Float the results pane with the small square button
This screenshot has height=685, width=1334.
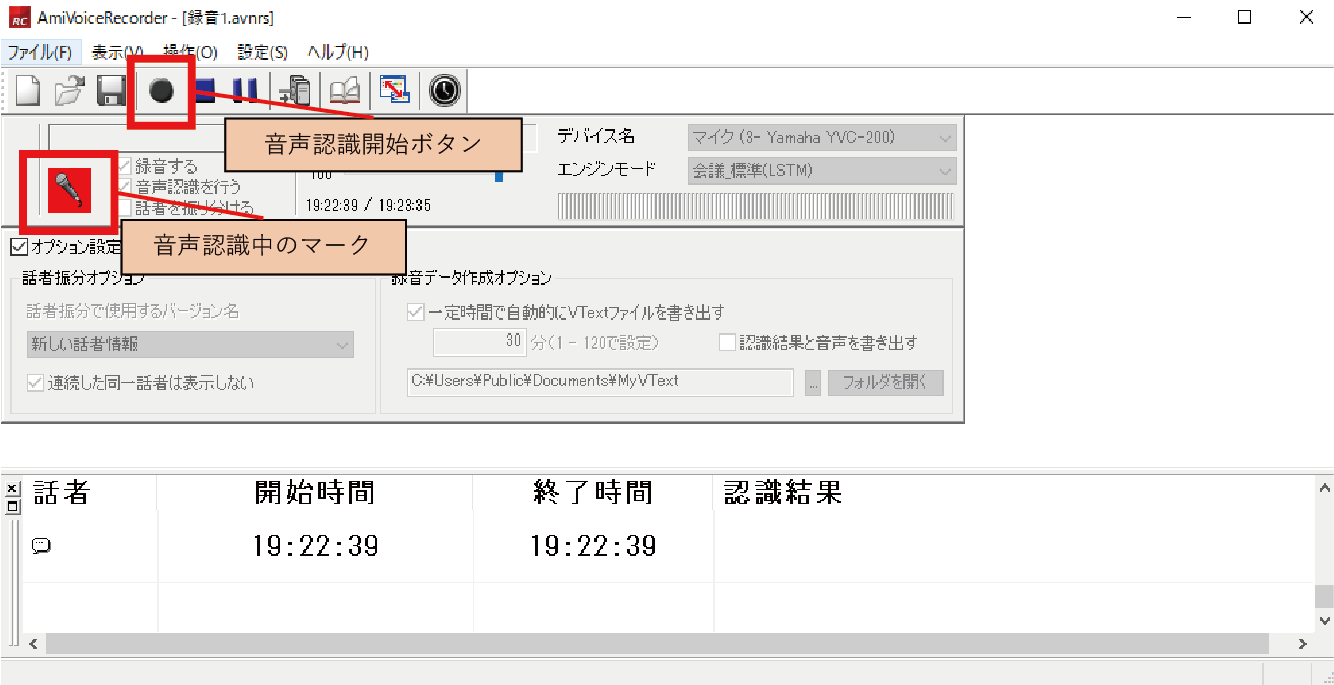tap(12, 505)
